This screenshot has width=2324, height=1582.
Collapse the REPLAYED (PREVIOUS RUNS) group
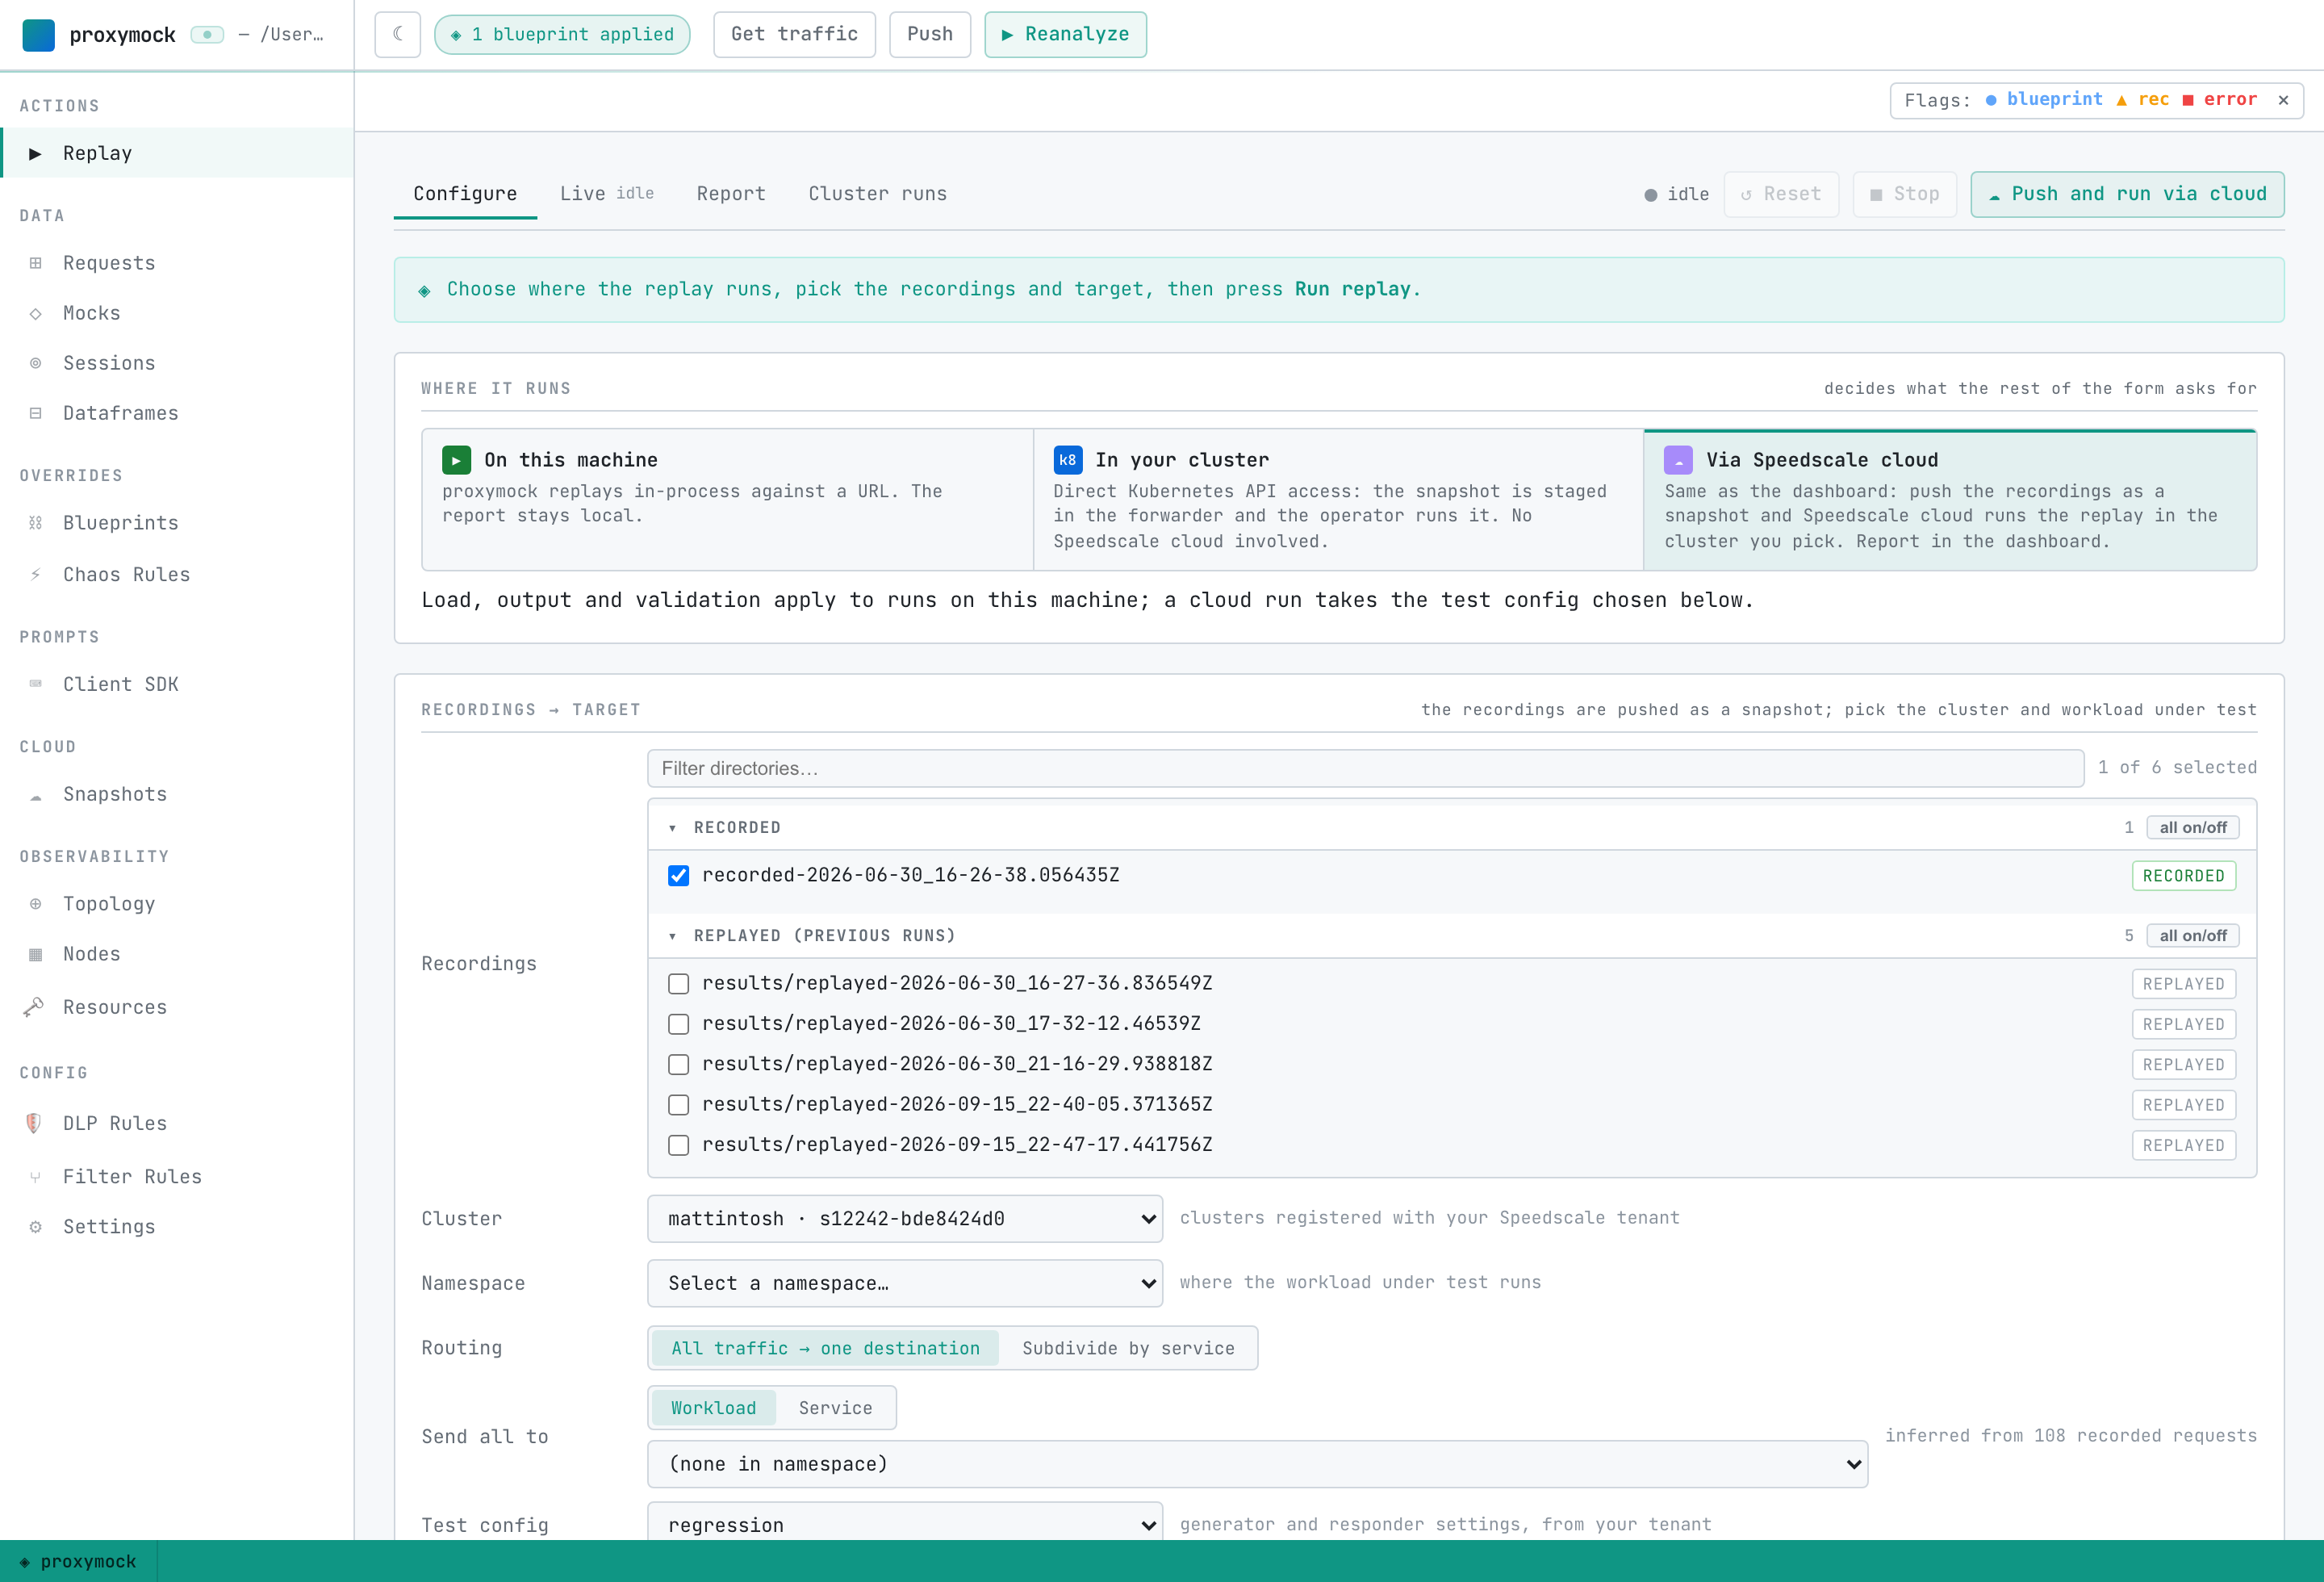672,936
